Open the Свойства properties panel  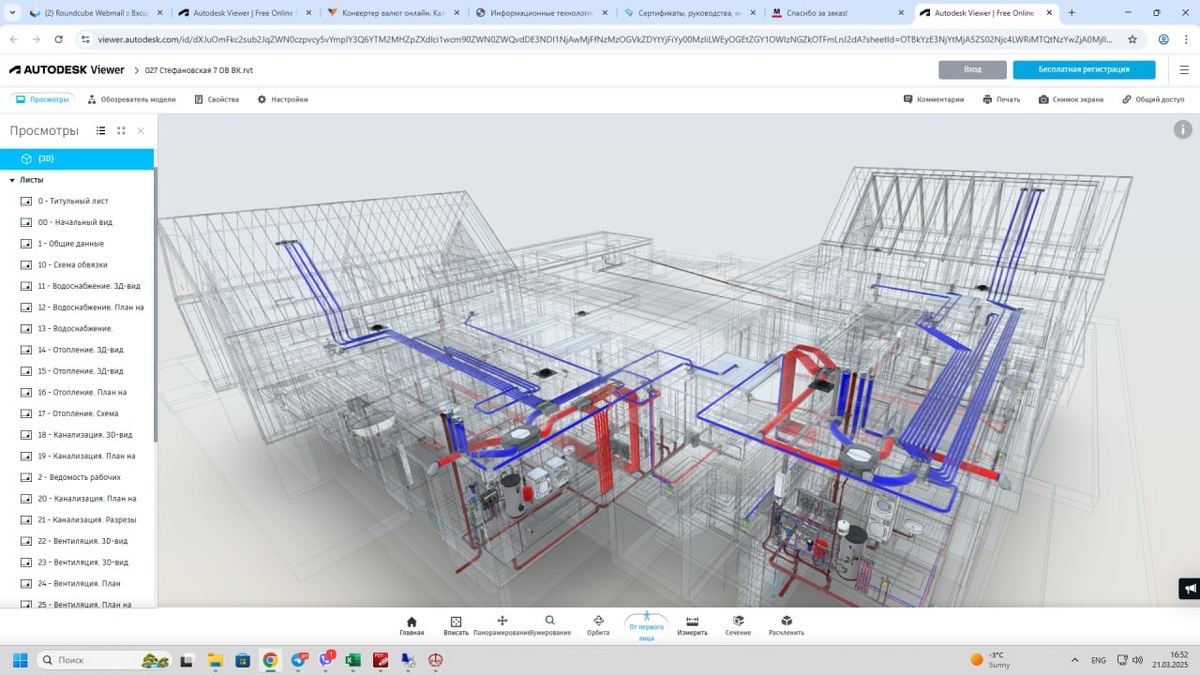click(217, 100)
